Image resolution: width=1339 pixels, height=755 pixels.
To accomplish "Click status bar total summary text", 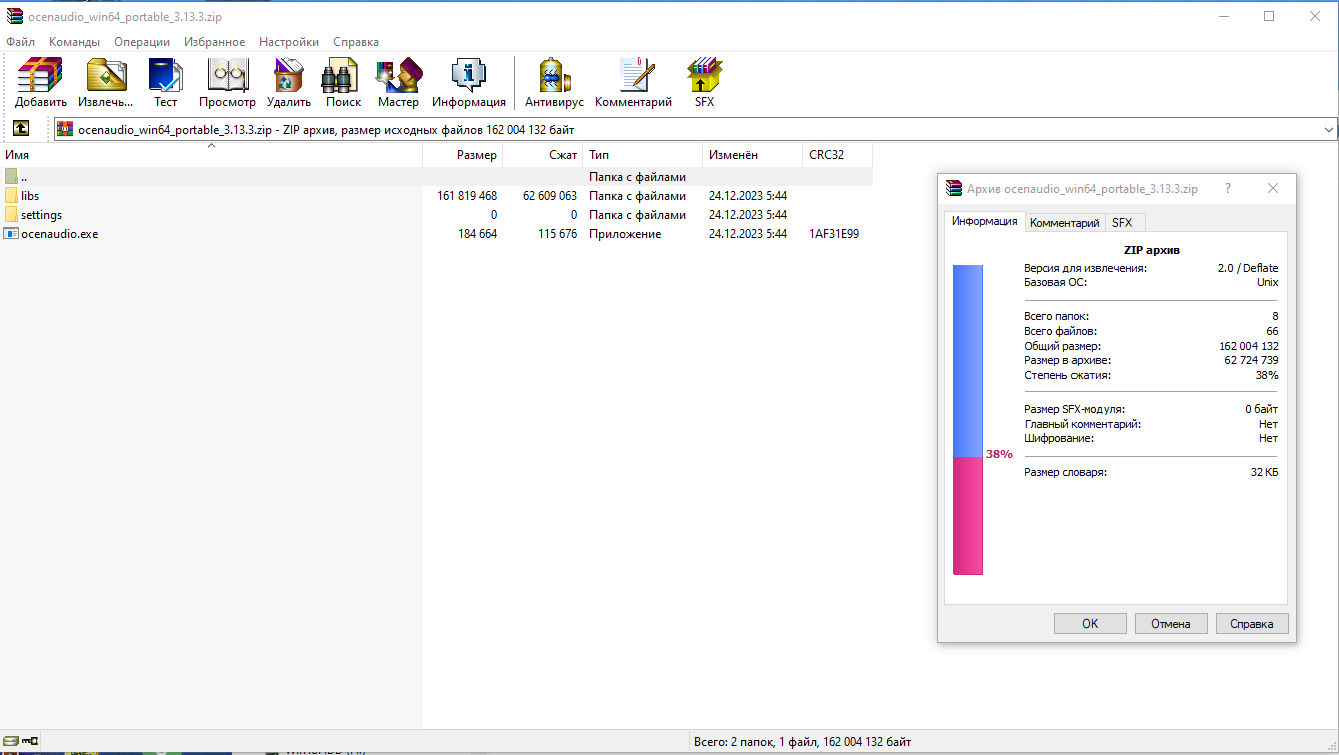I will point(802,742).
